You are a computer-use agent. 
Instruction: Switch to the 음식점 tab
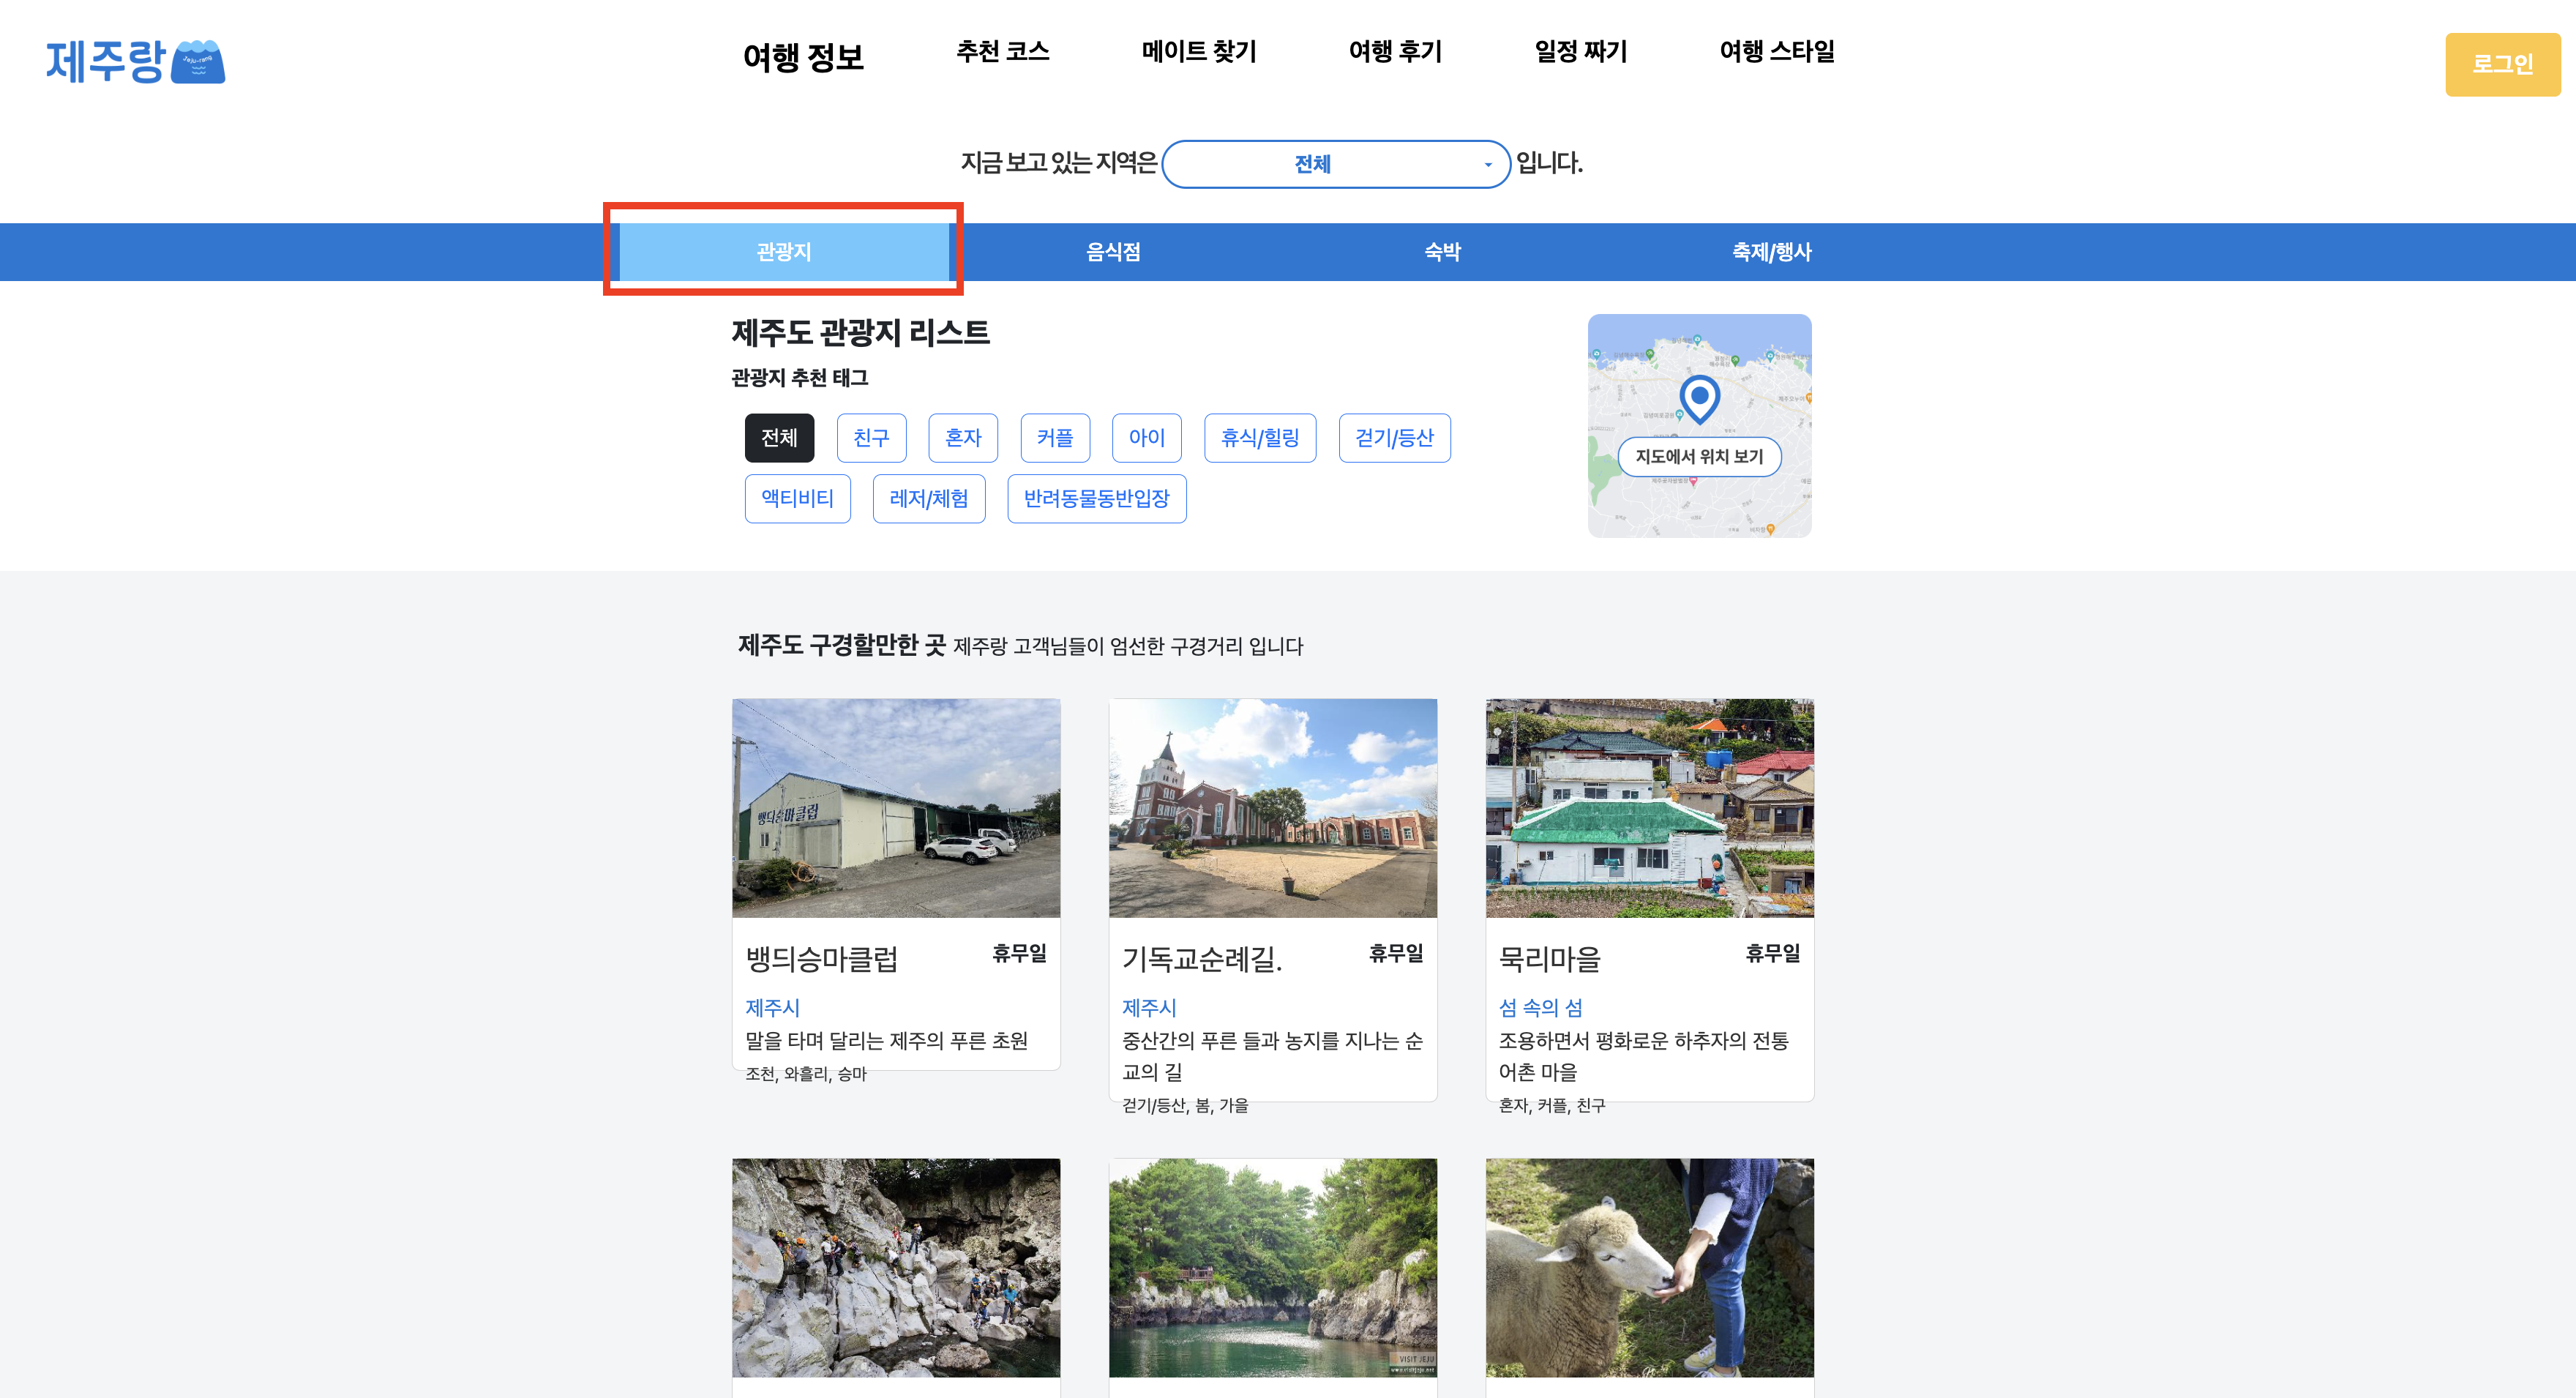(x=1113, y=252)
